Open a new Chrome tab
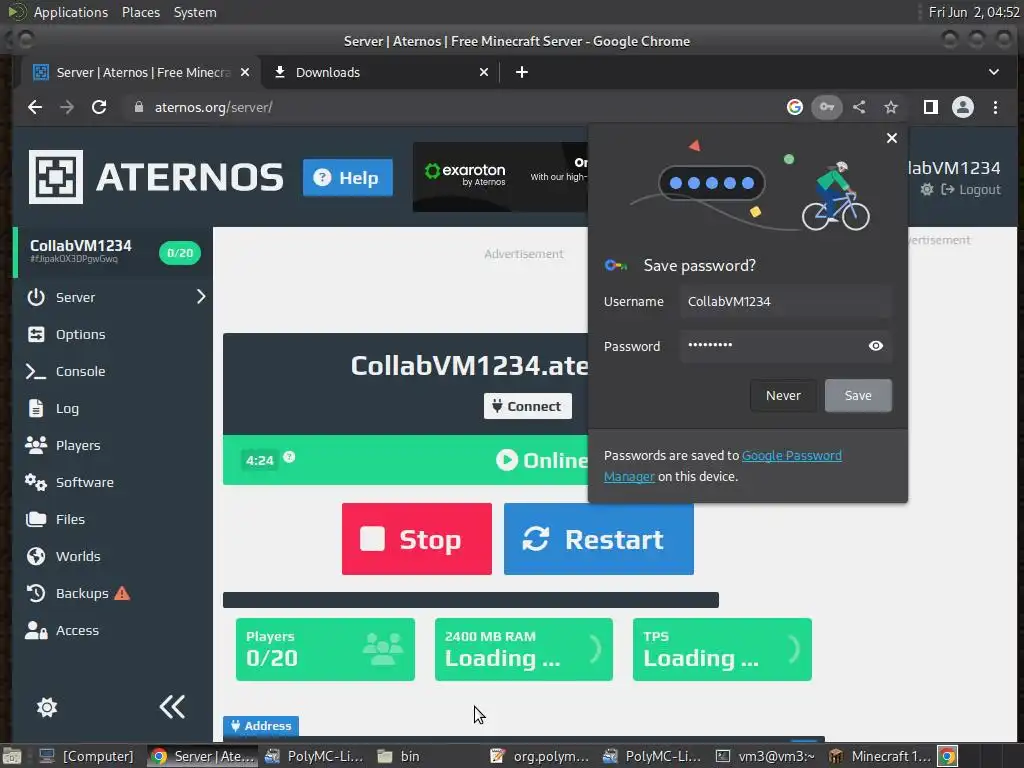Screen dimensions: 1024x768 pyautogui.click(x=522, y=72)
